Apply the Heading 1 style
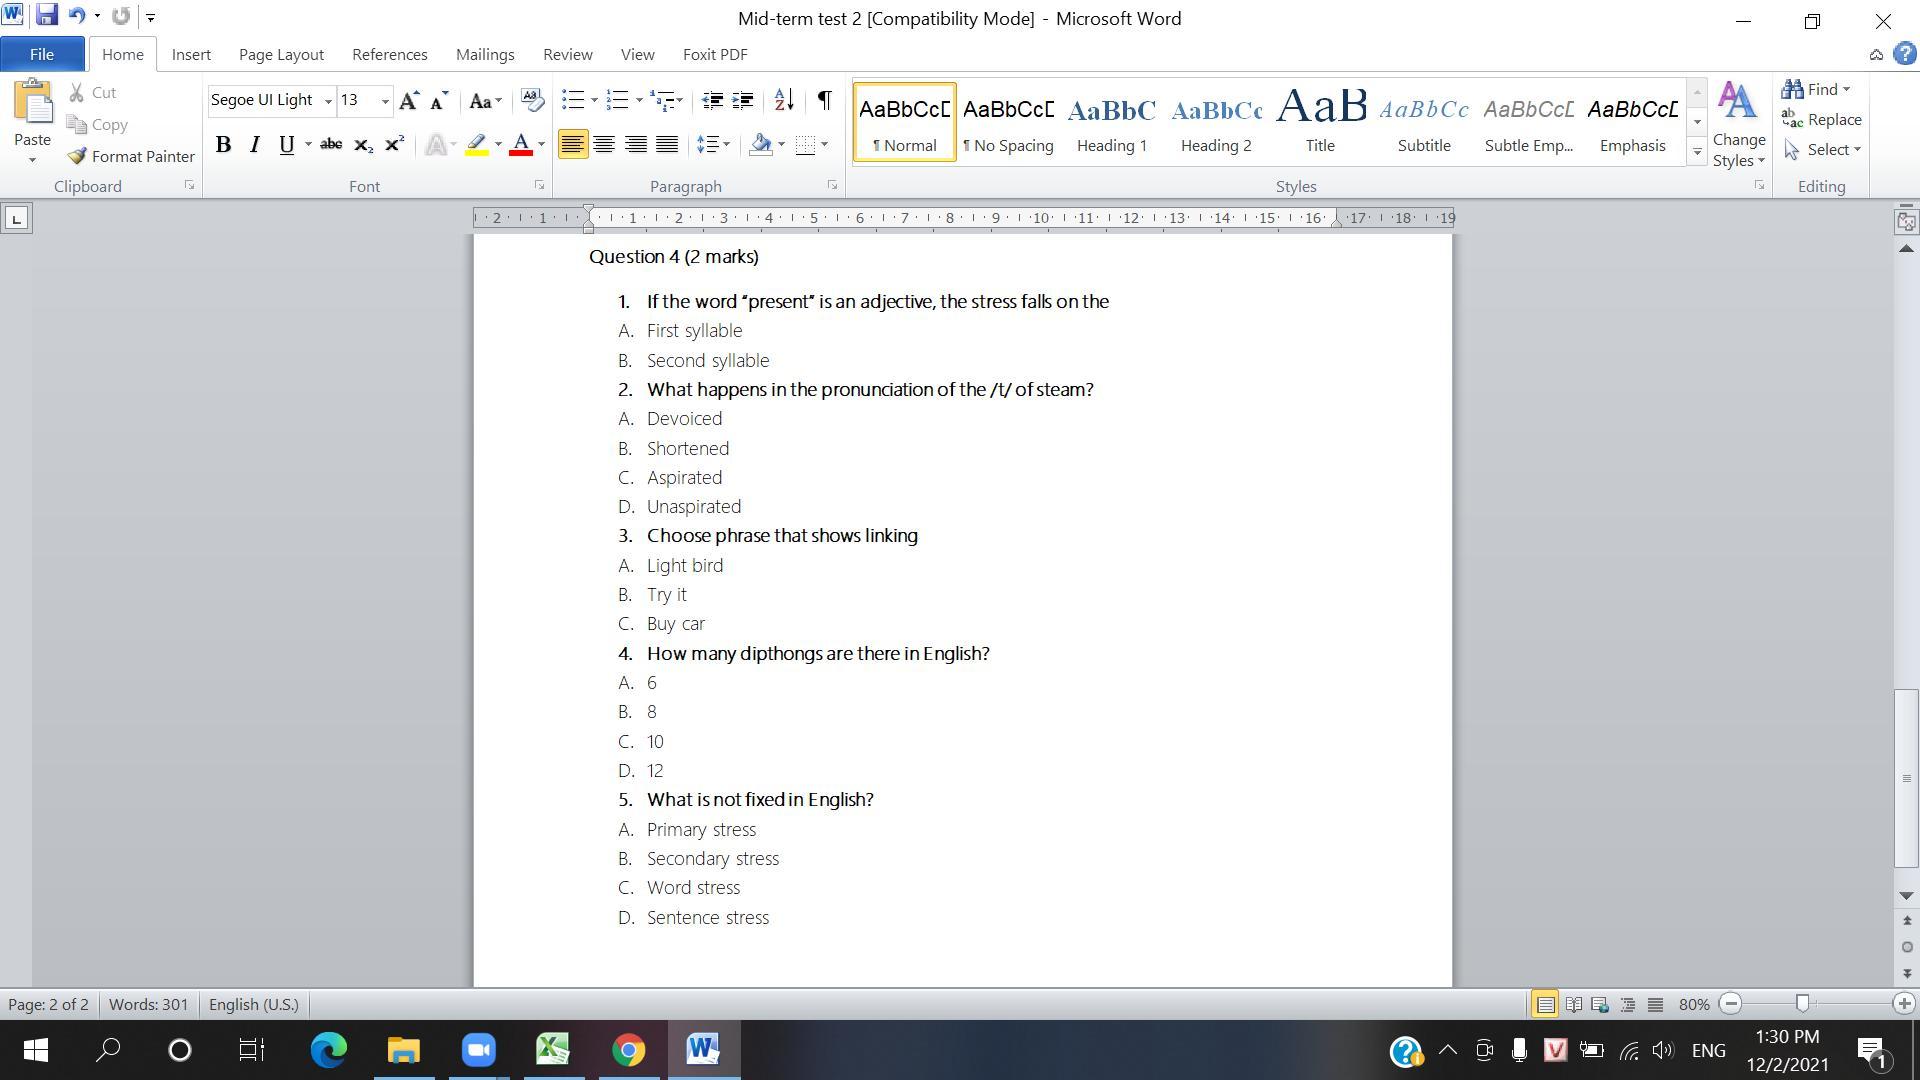Viewport: 1920px width, 1080px height. click(x=1111, y=122)
